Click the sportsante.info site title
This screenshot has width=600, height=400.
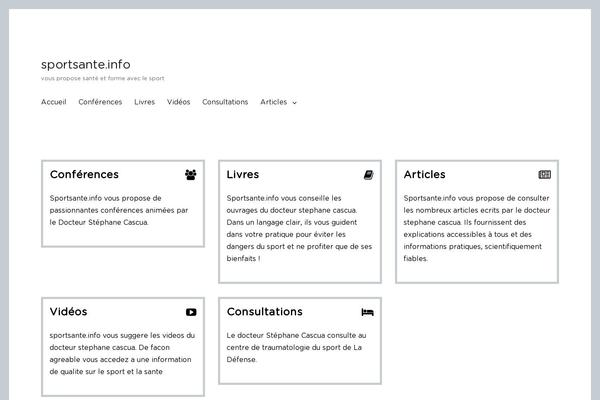coord(86,64)
